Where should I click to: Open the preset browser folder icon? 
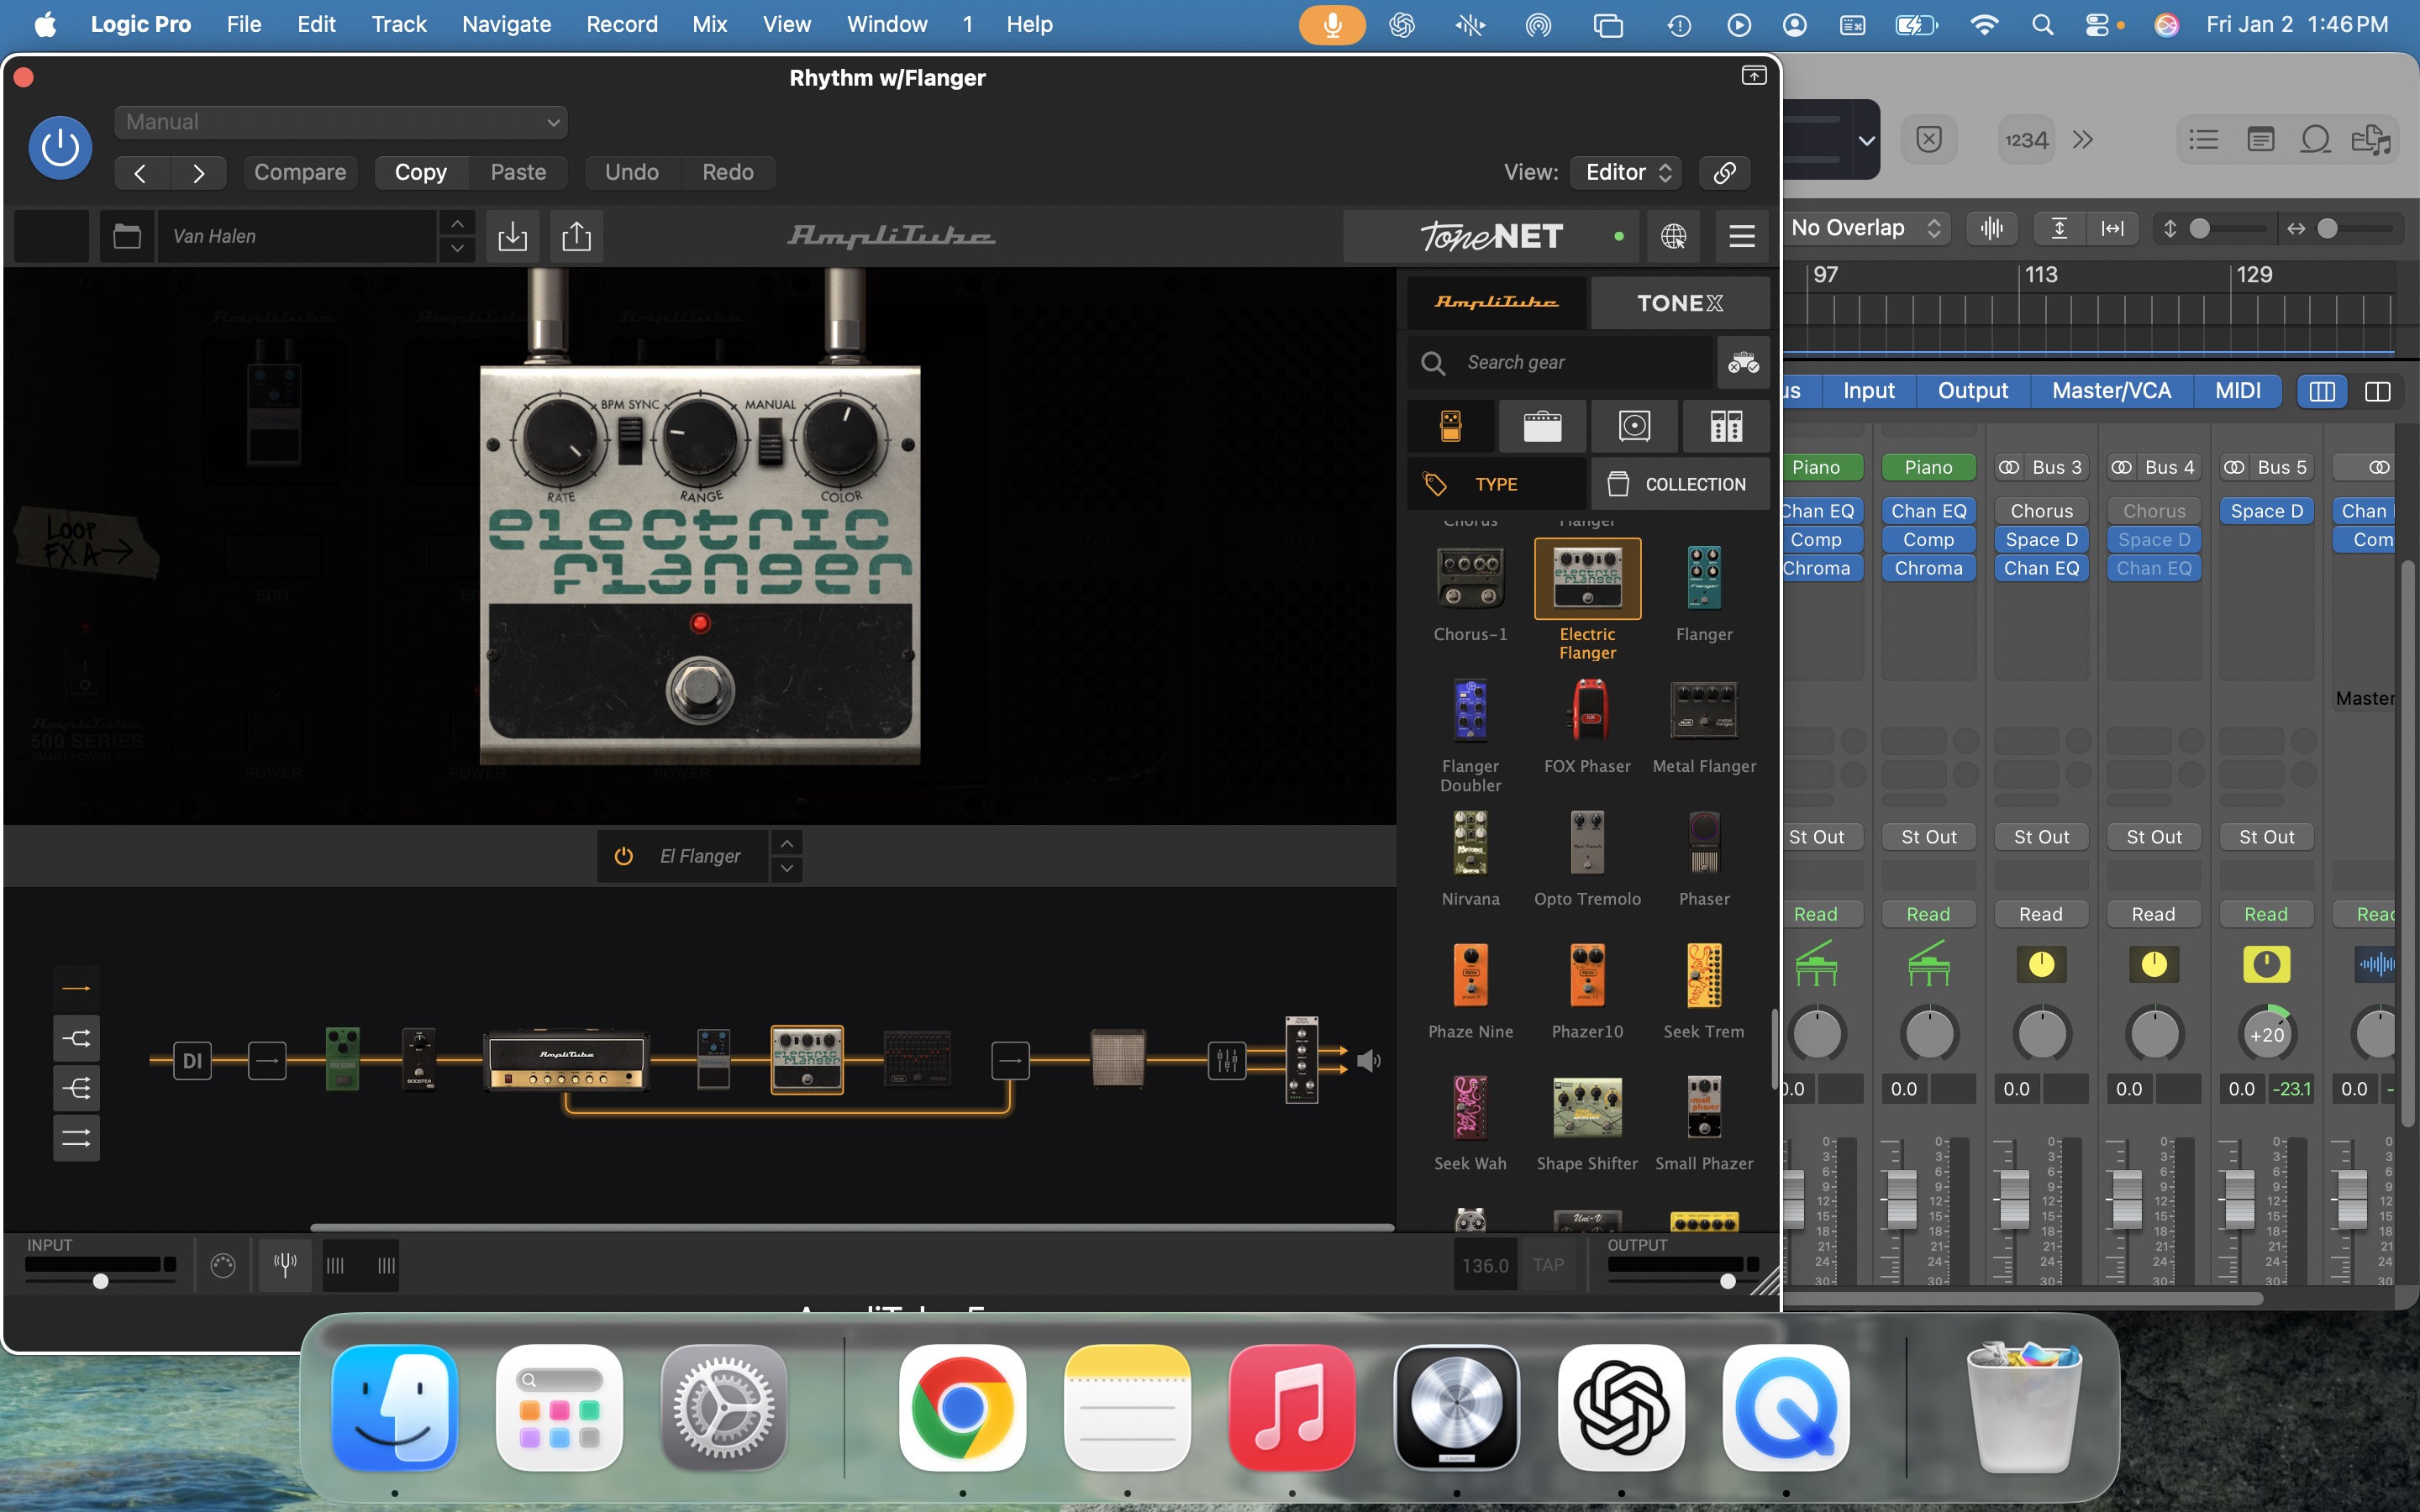pos(127,236)
